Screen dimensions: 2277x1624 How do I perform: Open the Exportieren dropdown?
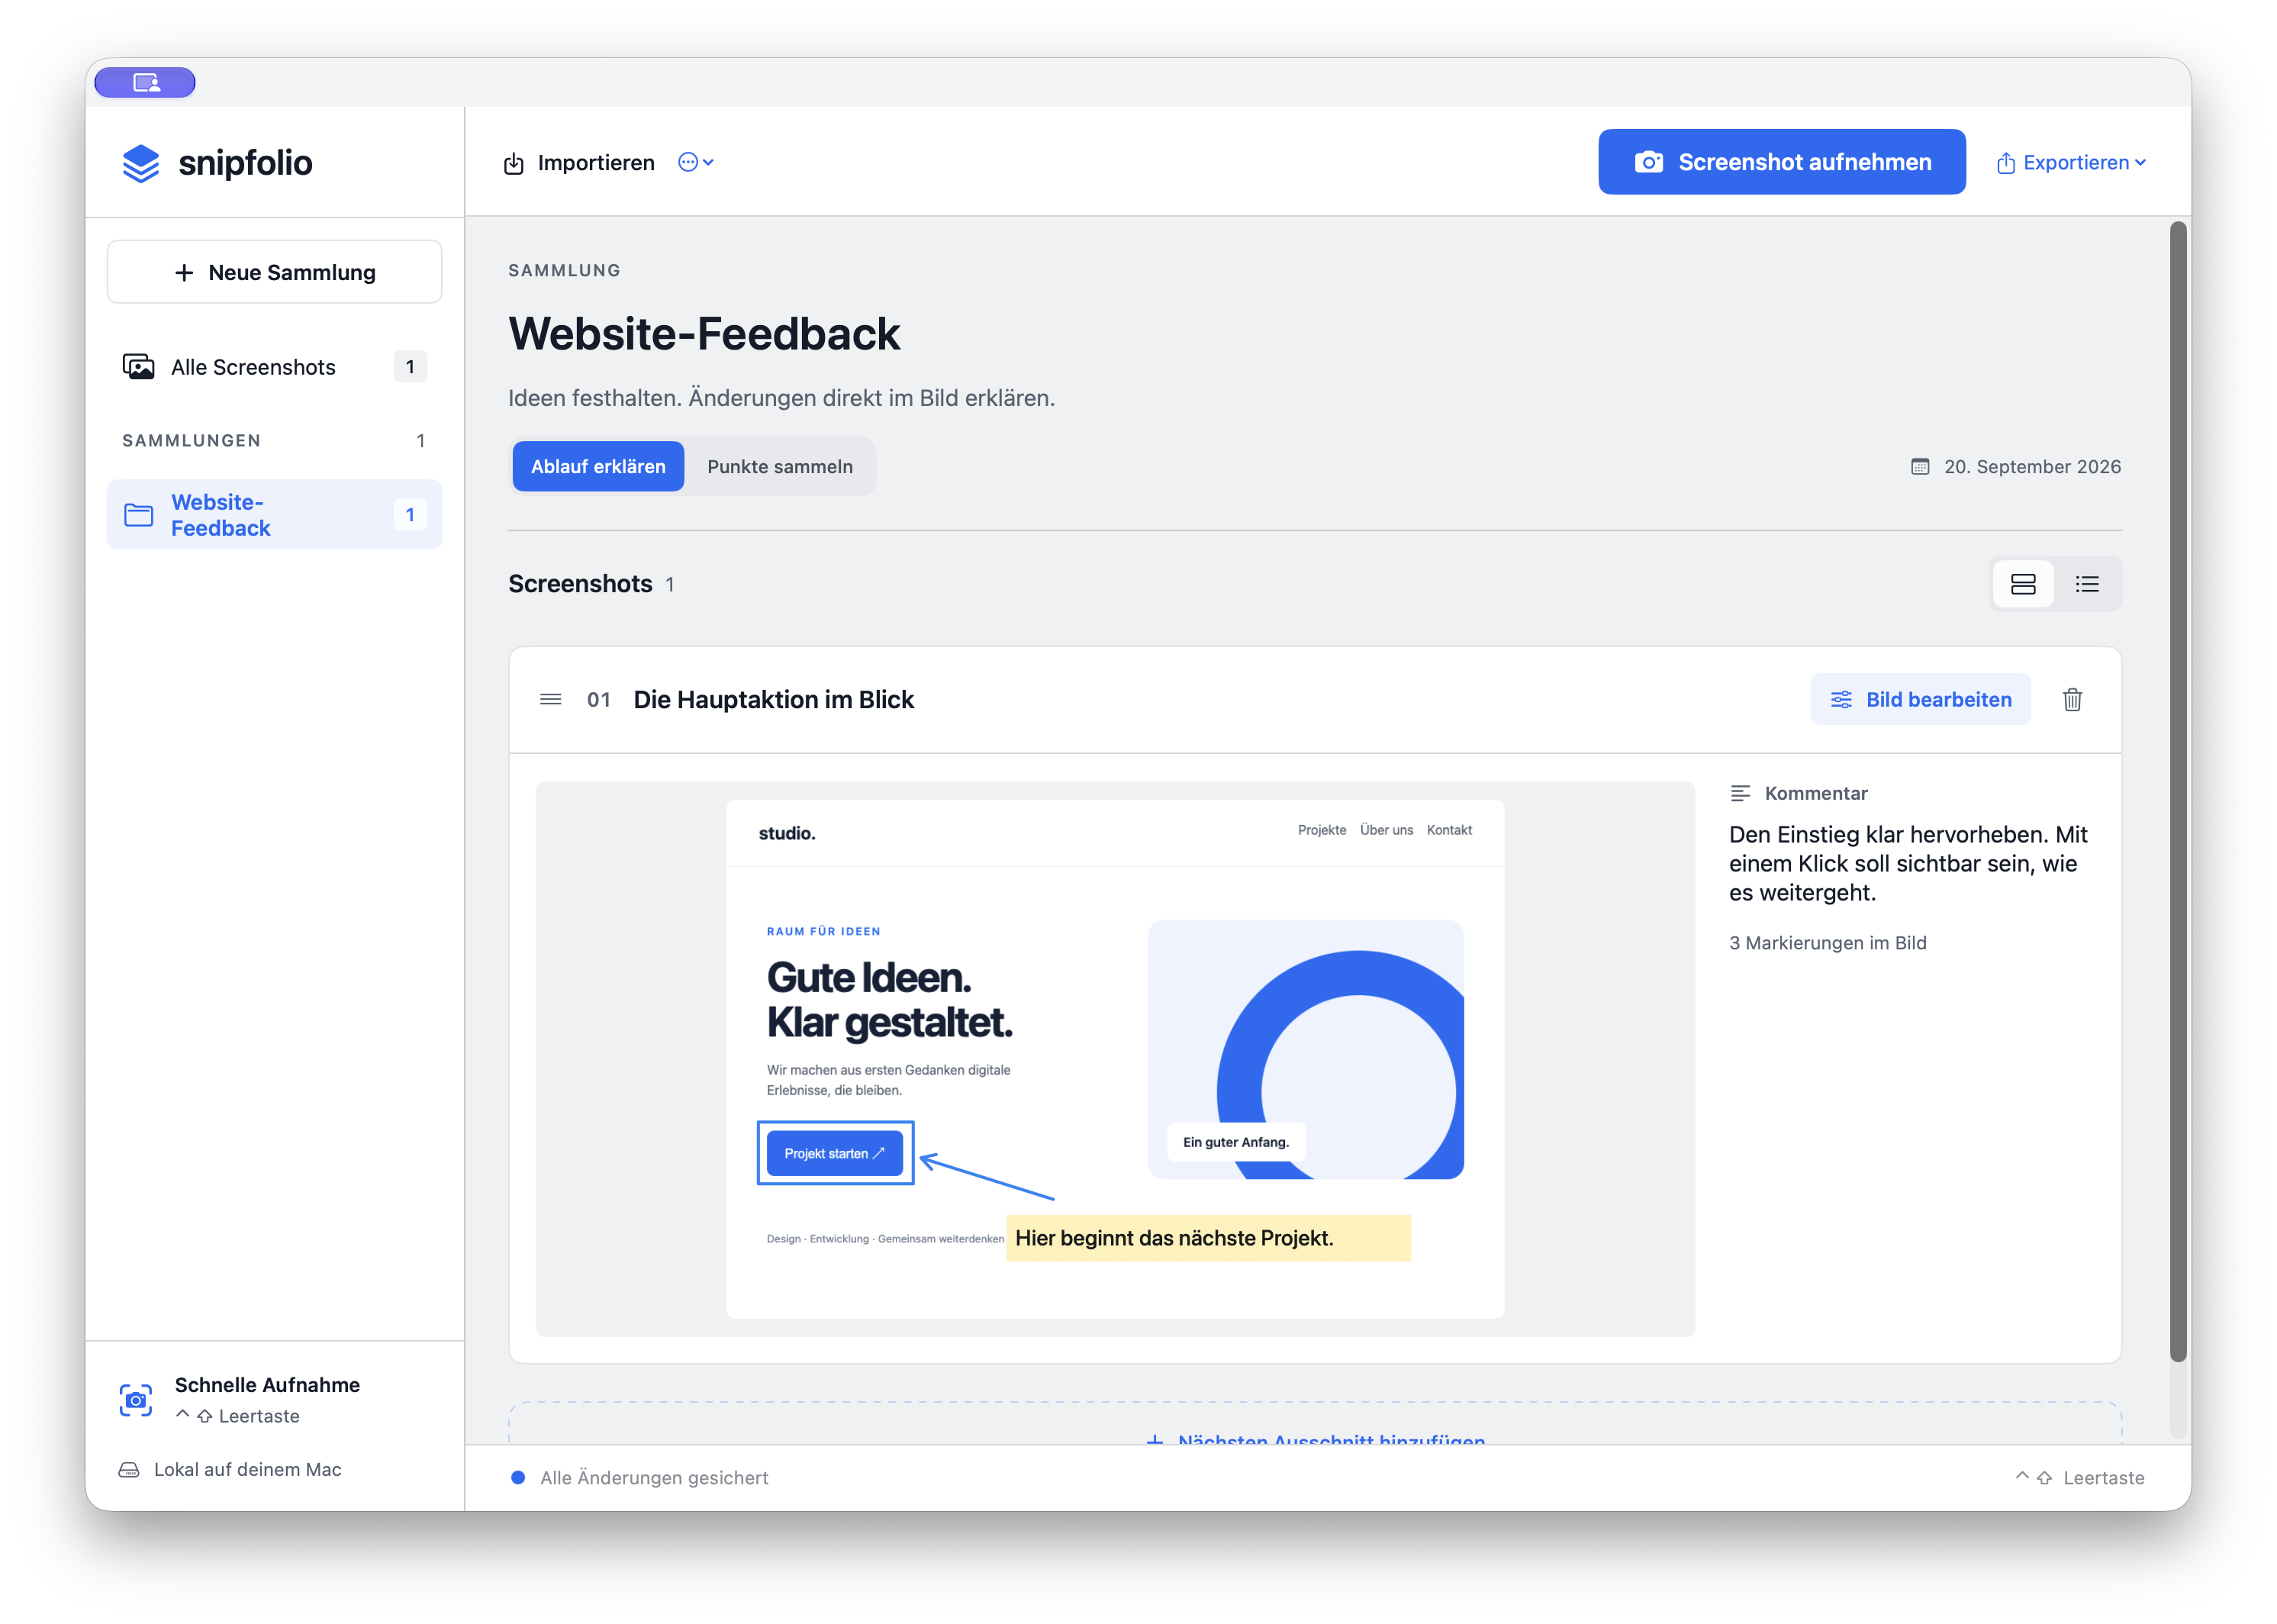coord(2071,163)
